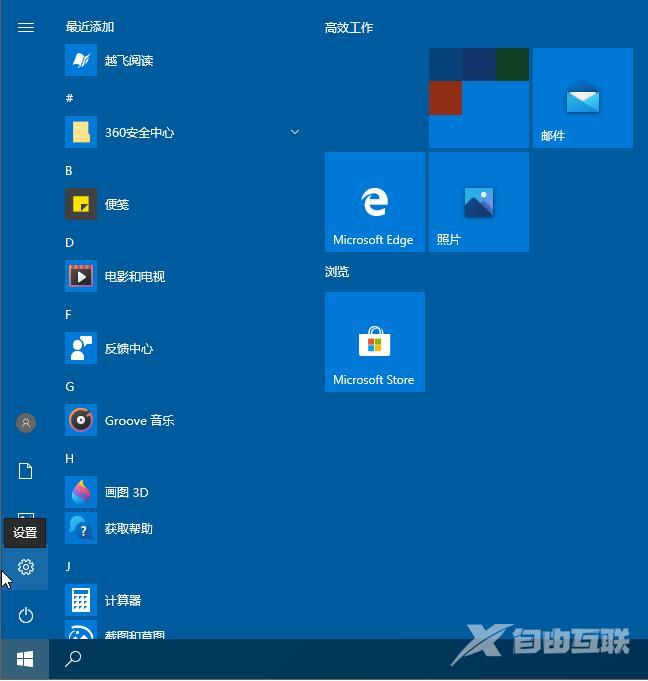Open the Power options icon

(26, 615)
